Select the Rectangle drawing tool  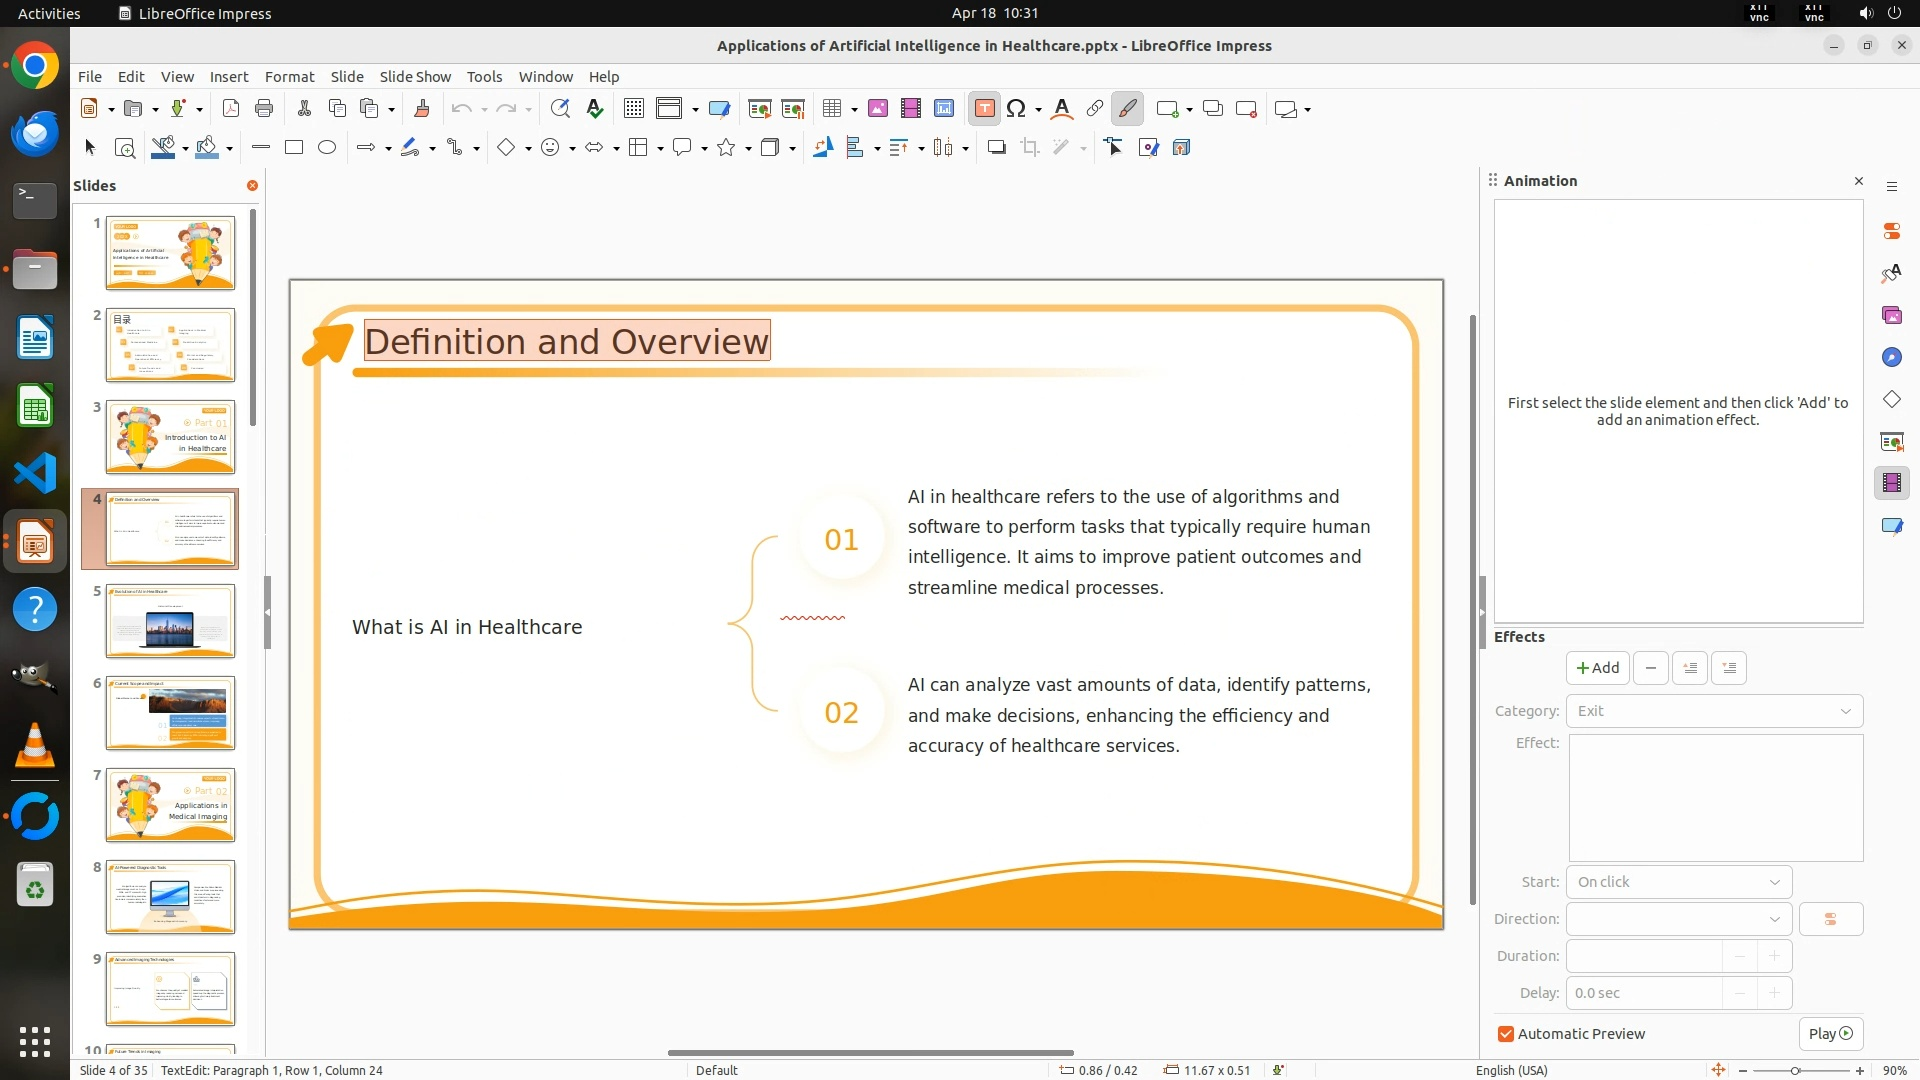click(294, 148)
